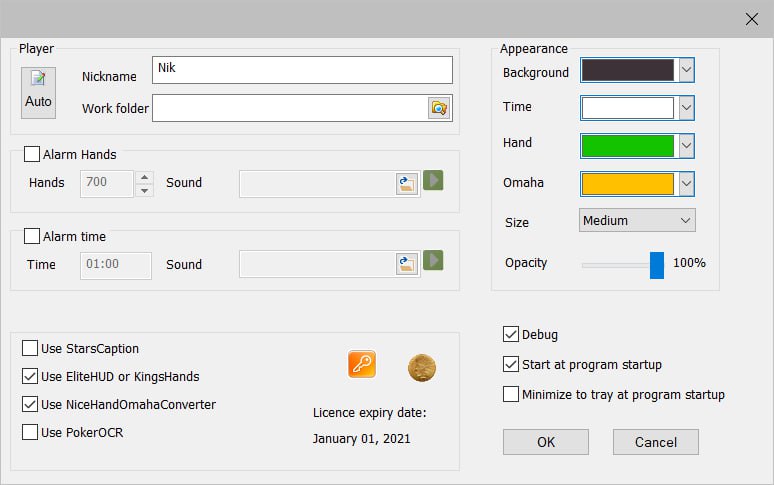The image size is (774, 485).
Task: Check Use StarsCaption
Action: click(30, 348)
